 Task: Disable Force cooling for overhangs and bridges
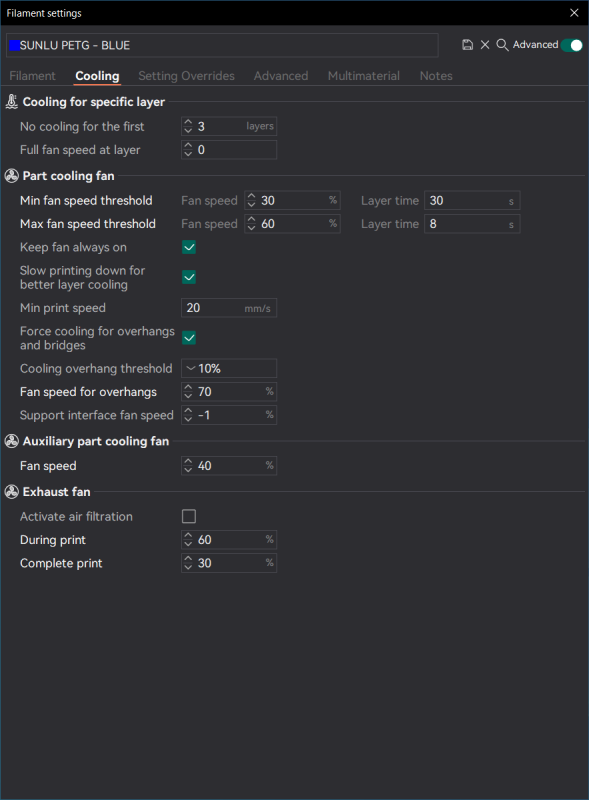pos(189,338)
